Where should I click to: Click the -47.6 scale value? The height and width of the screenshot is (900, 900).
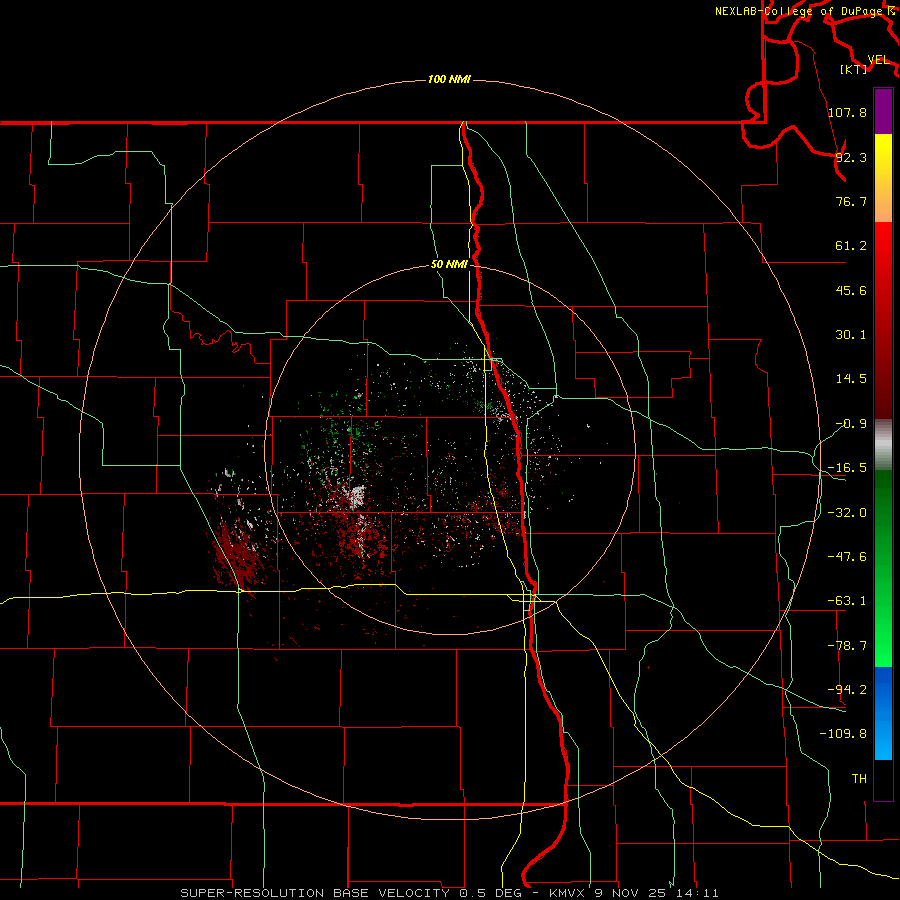click(x=847, y=557)
